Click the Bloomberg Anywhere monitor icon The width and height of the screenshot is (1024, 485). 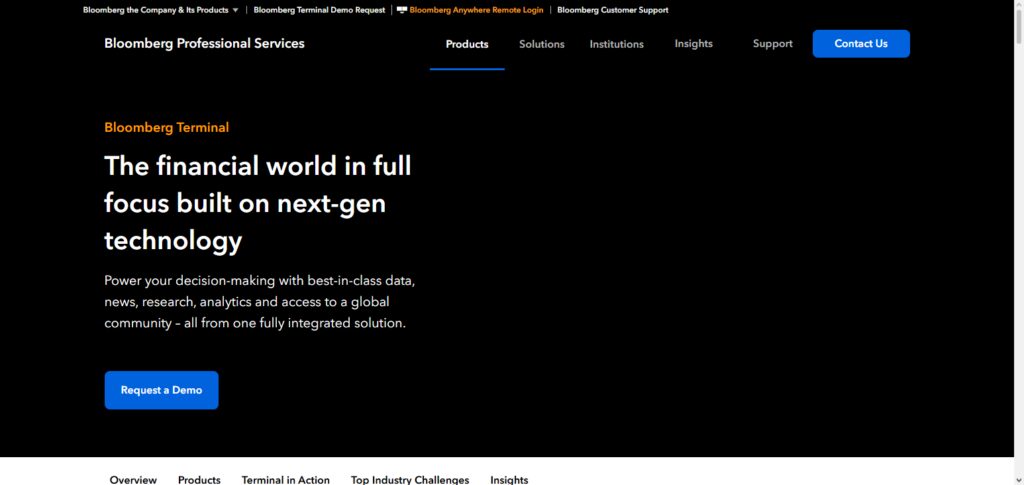pos(402,10)
